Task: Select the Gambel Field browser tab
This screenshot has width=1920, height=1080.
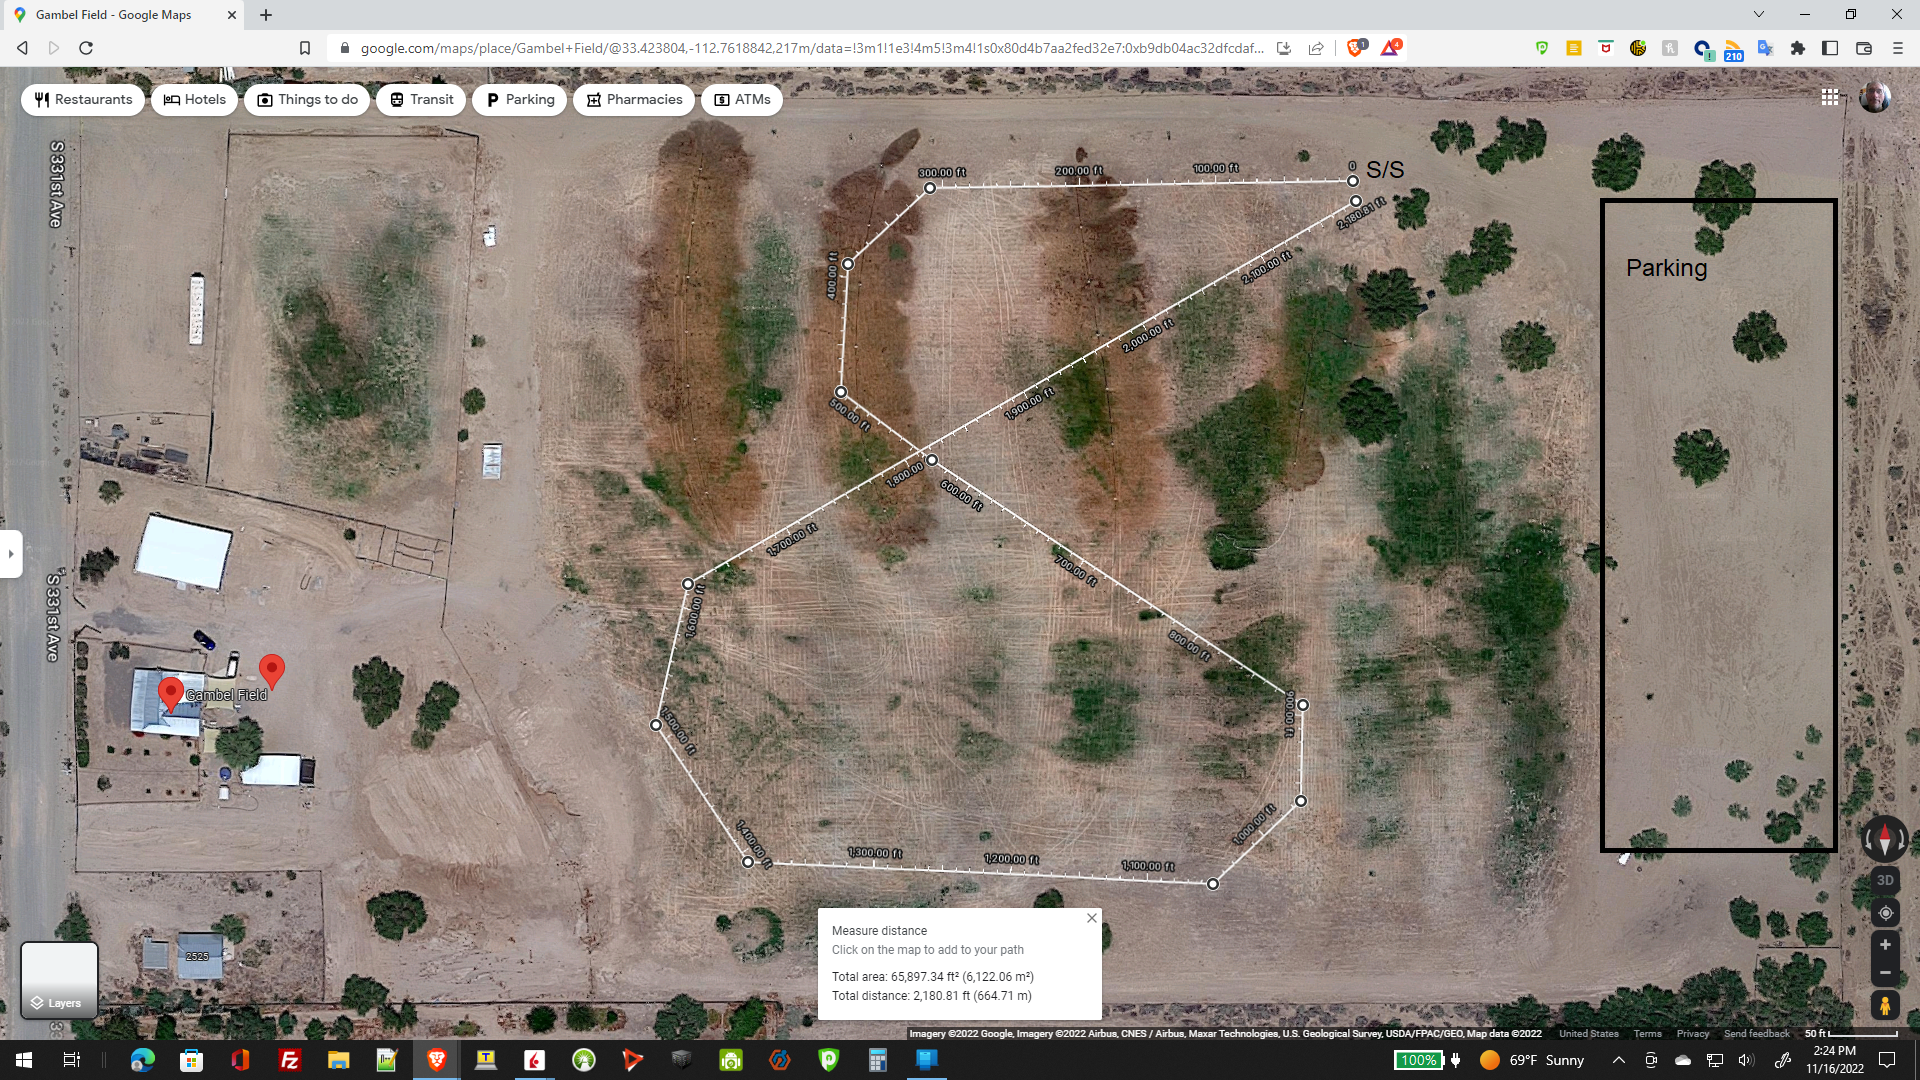Action: coord(113,15)
